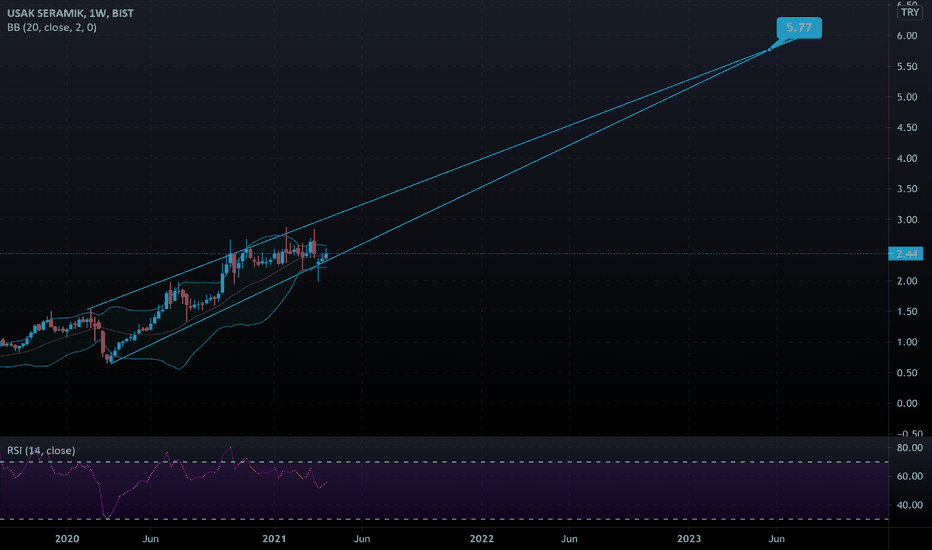The width and height of the screenshot is (932, 550).
Task: Click the 4.00 price scale value
Action: [x=907, y=158]
